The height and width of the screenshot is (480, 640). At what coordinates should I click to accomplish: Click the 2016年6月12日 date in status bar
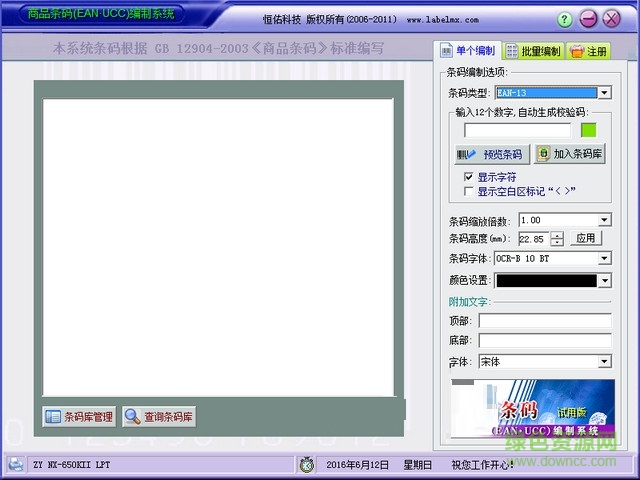coord(357,464)
